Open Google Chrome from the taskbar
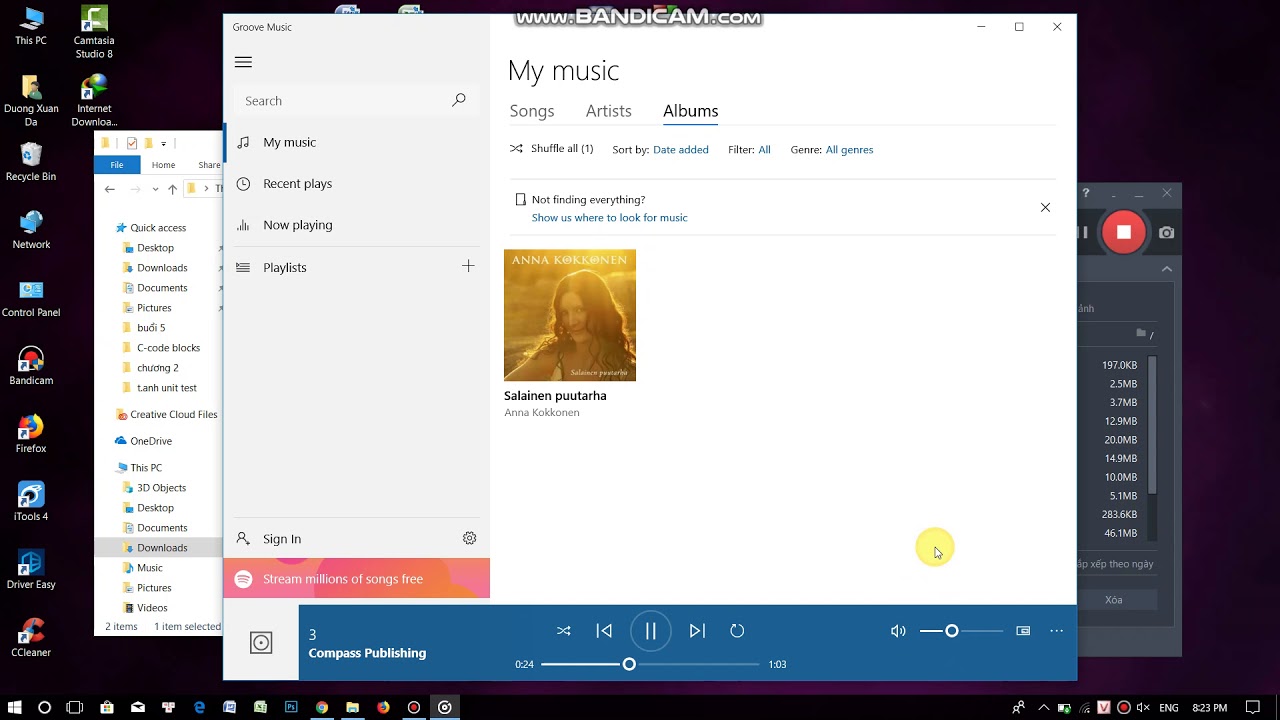1280x720 pixels. 322,707
